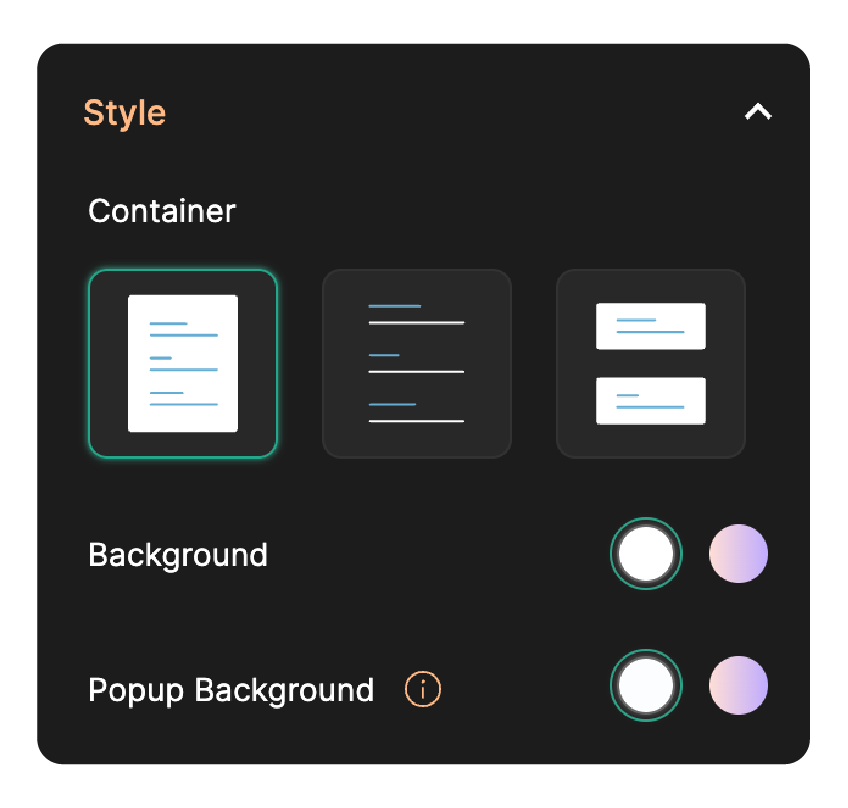Click the Style section header
Screen dimensions: 848x808
click(x=125, y=113)
